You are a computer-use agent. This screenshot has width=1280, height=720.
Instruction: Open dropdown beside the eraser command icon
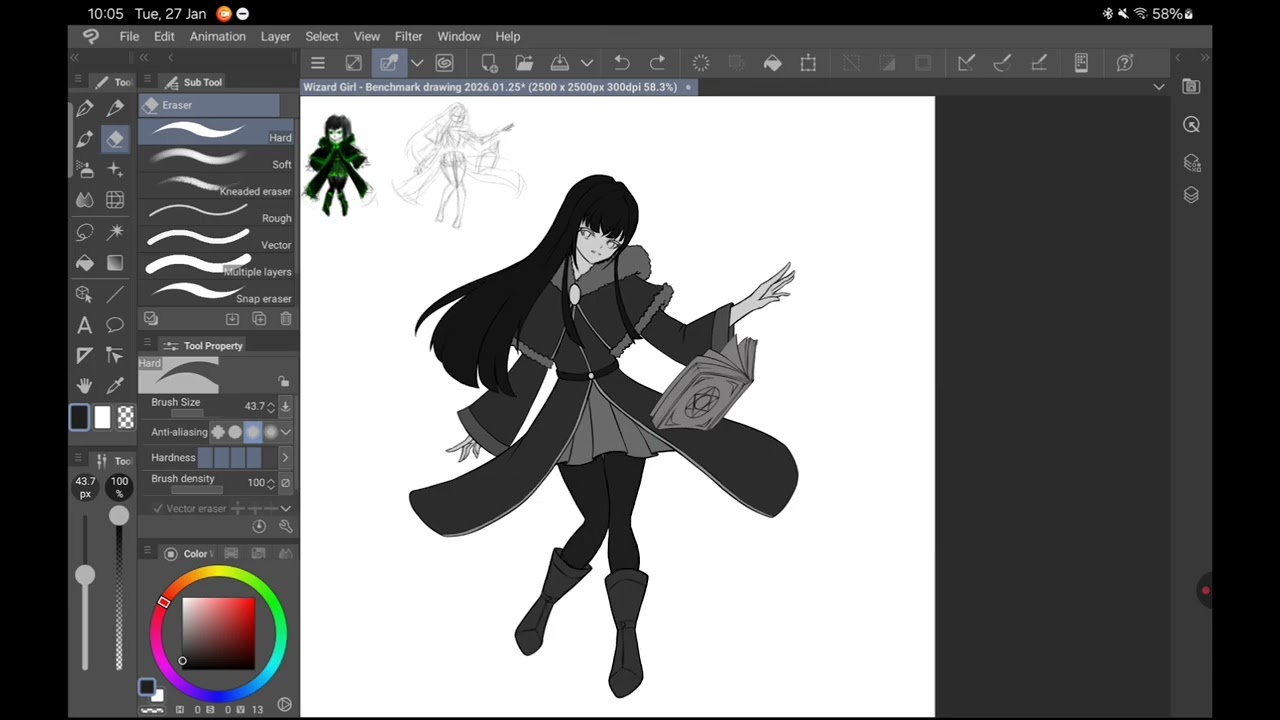pyautogui.click(x=417, y=63)
